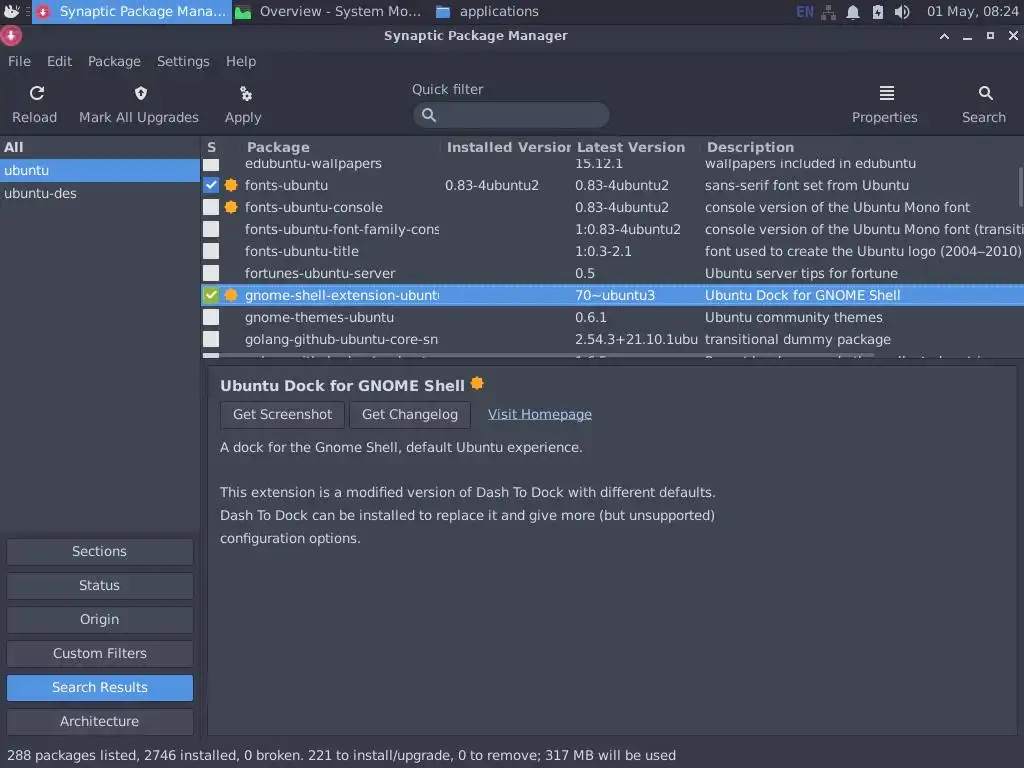Mark the fonts-ubuntu-font-family-console checkbox

(211, 229)
